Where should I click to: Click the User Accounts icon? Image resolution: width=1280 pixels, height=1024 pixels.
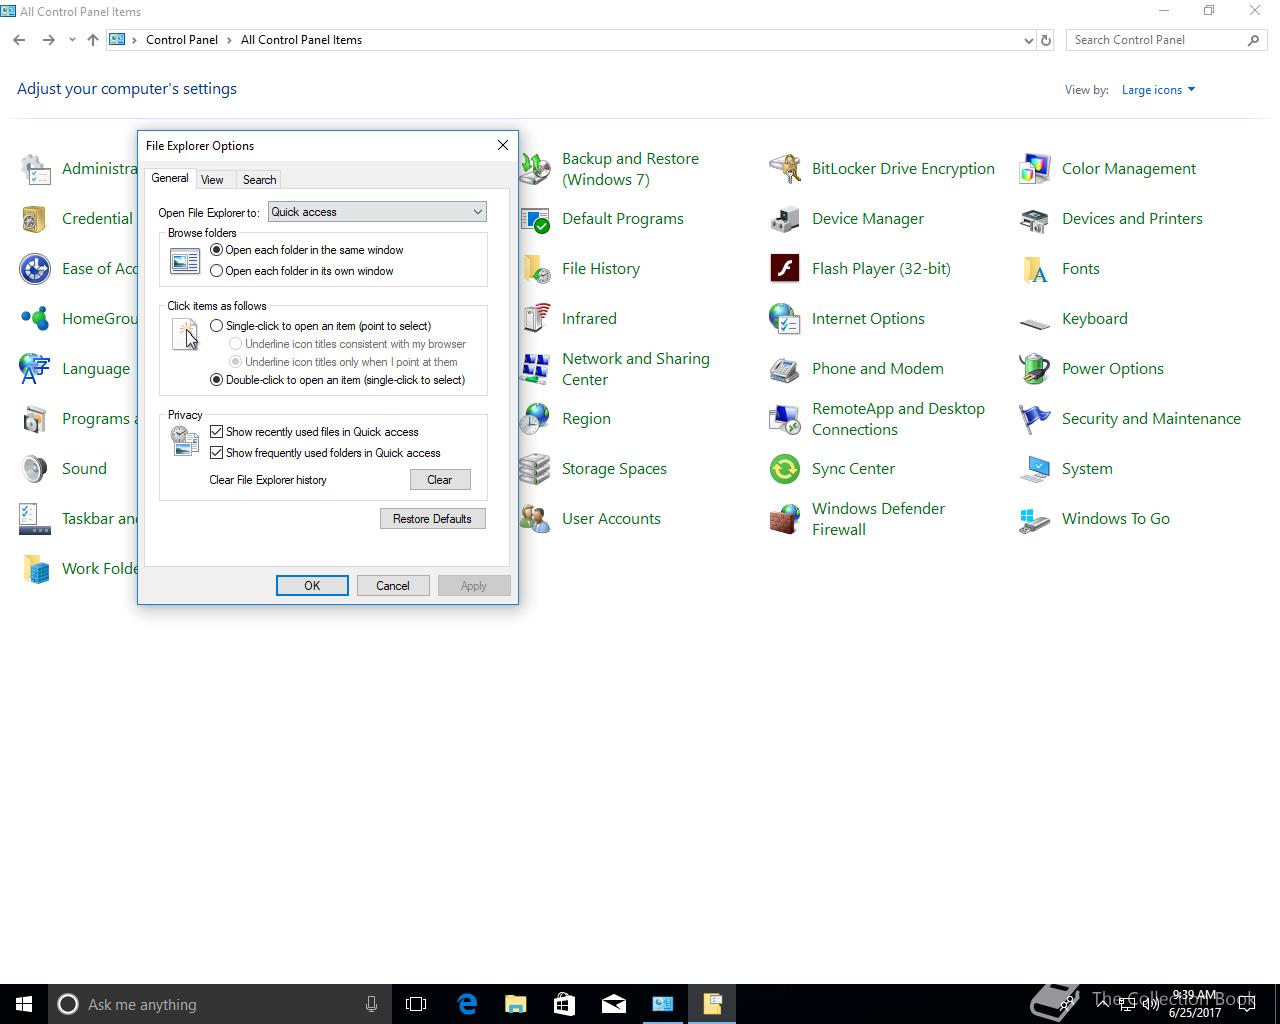[x=536, y=519]
